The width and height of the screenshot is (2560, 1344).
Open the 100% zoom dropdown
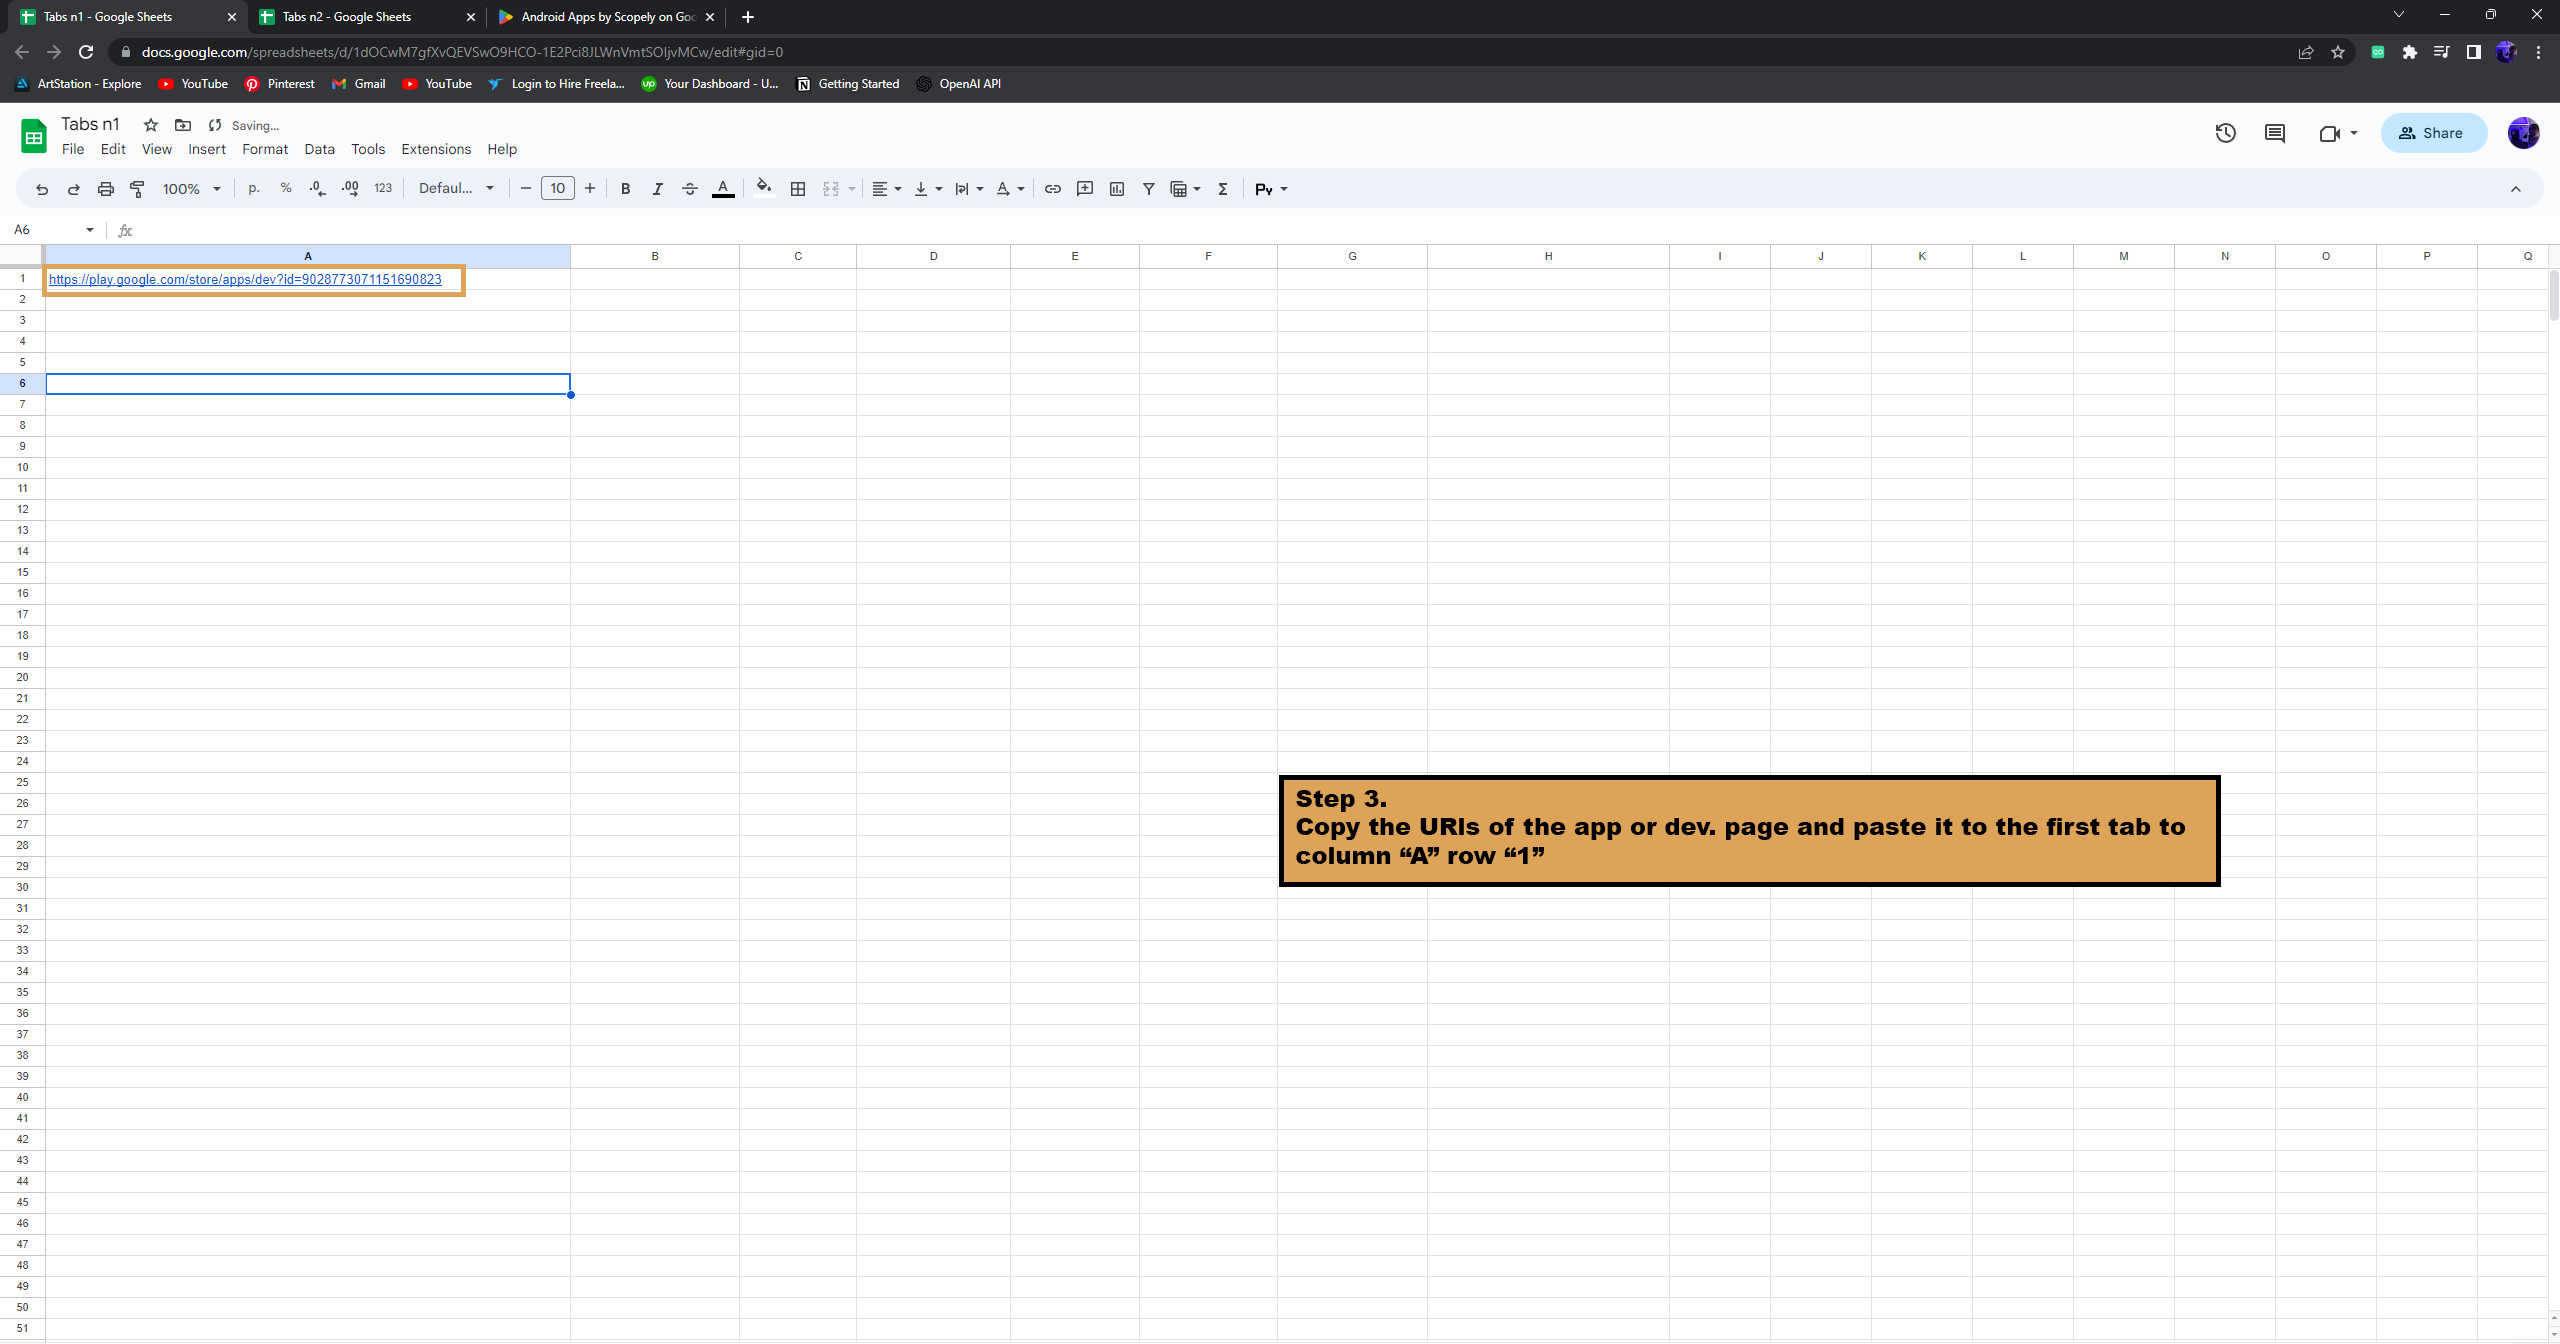pos(191,189)
